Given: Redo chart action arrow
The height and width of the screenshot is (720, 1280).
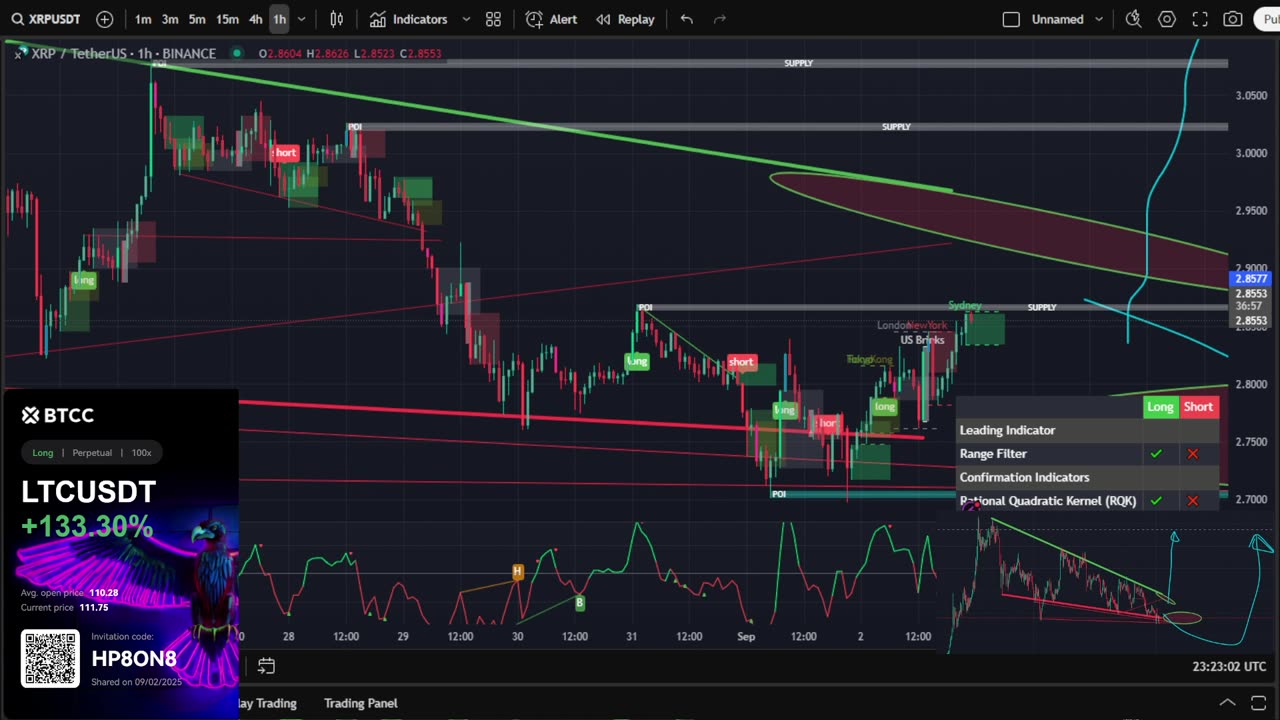Looking at the screenshot, I should (x=719, y=19).
